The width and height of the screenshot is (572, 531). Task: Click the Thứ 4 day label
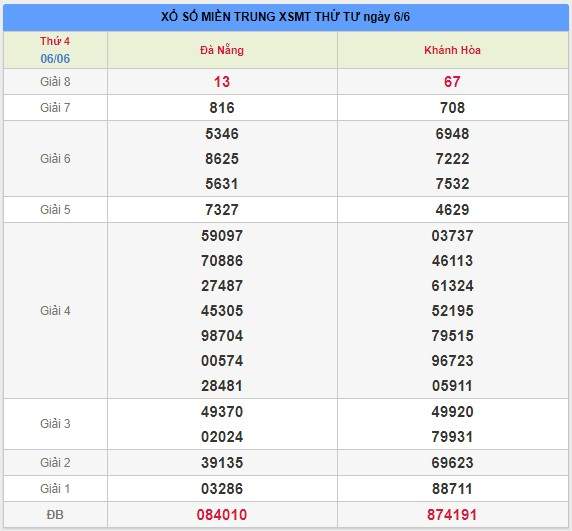(55, 41)
